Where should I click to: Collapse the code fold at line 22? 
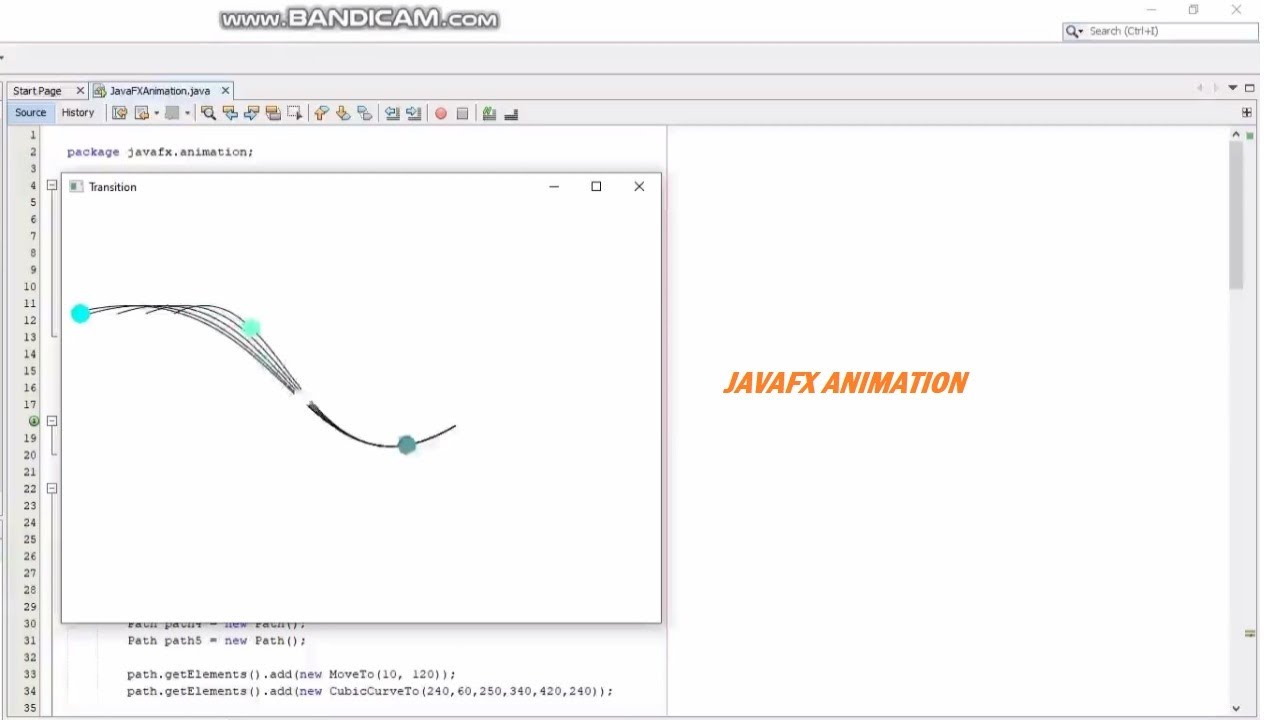click(52, 488)
